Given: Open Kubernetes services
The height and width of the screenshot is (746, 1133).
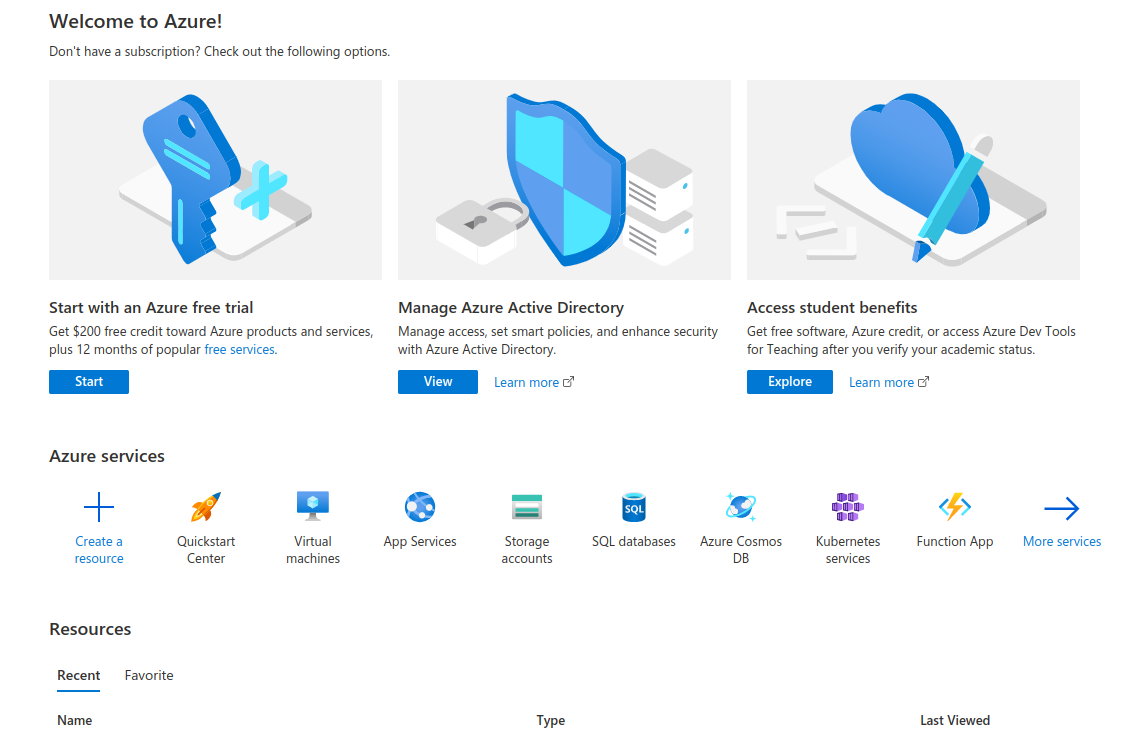Looking at the screenshot, I should point(847,507).
